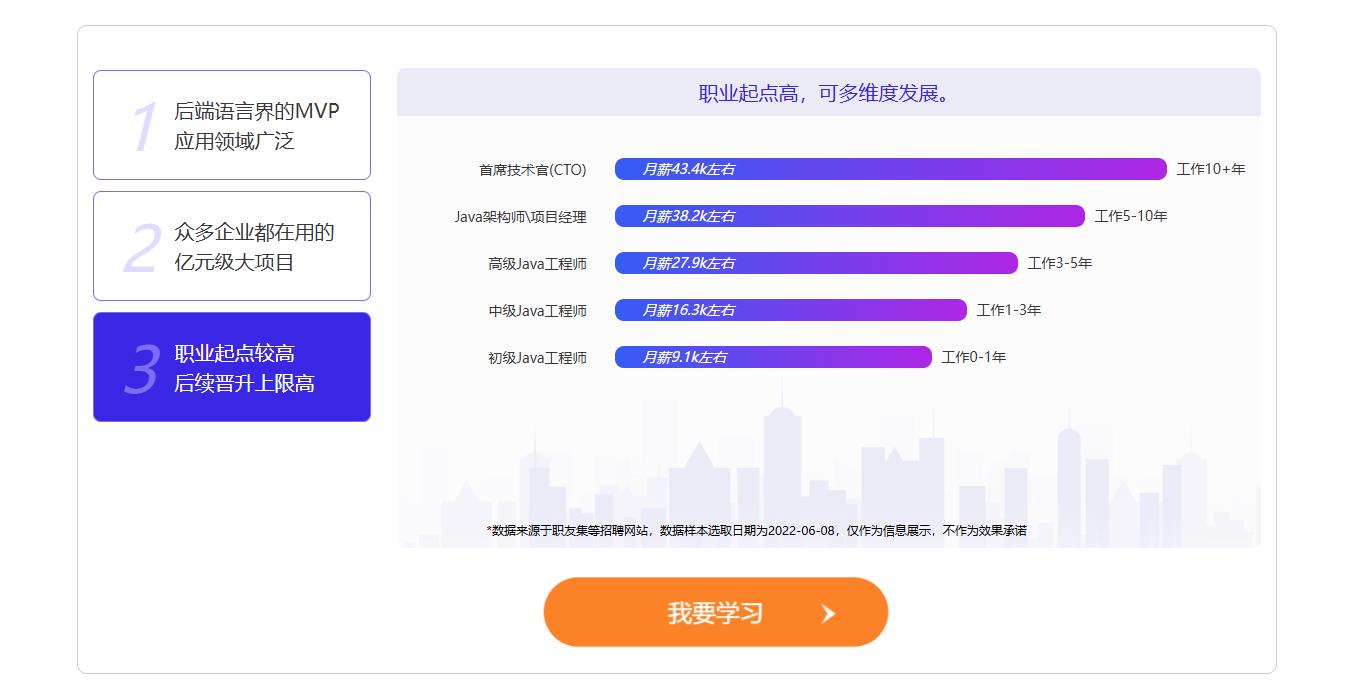Screen dimensions: 1355x682
Task: Select the 月薪27.9k左右 bar
Action: (815, 263)
